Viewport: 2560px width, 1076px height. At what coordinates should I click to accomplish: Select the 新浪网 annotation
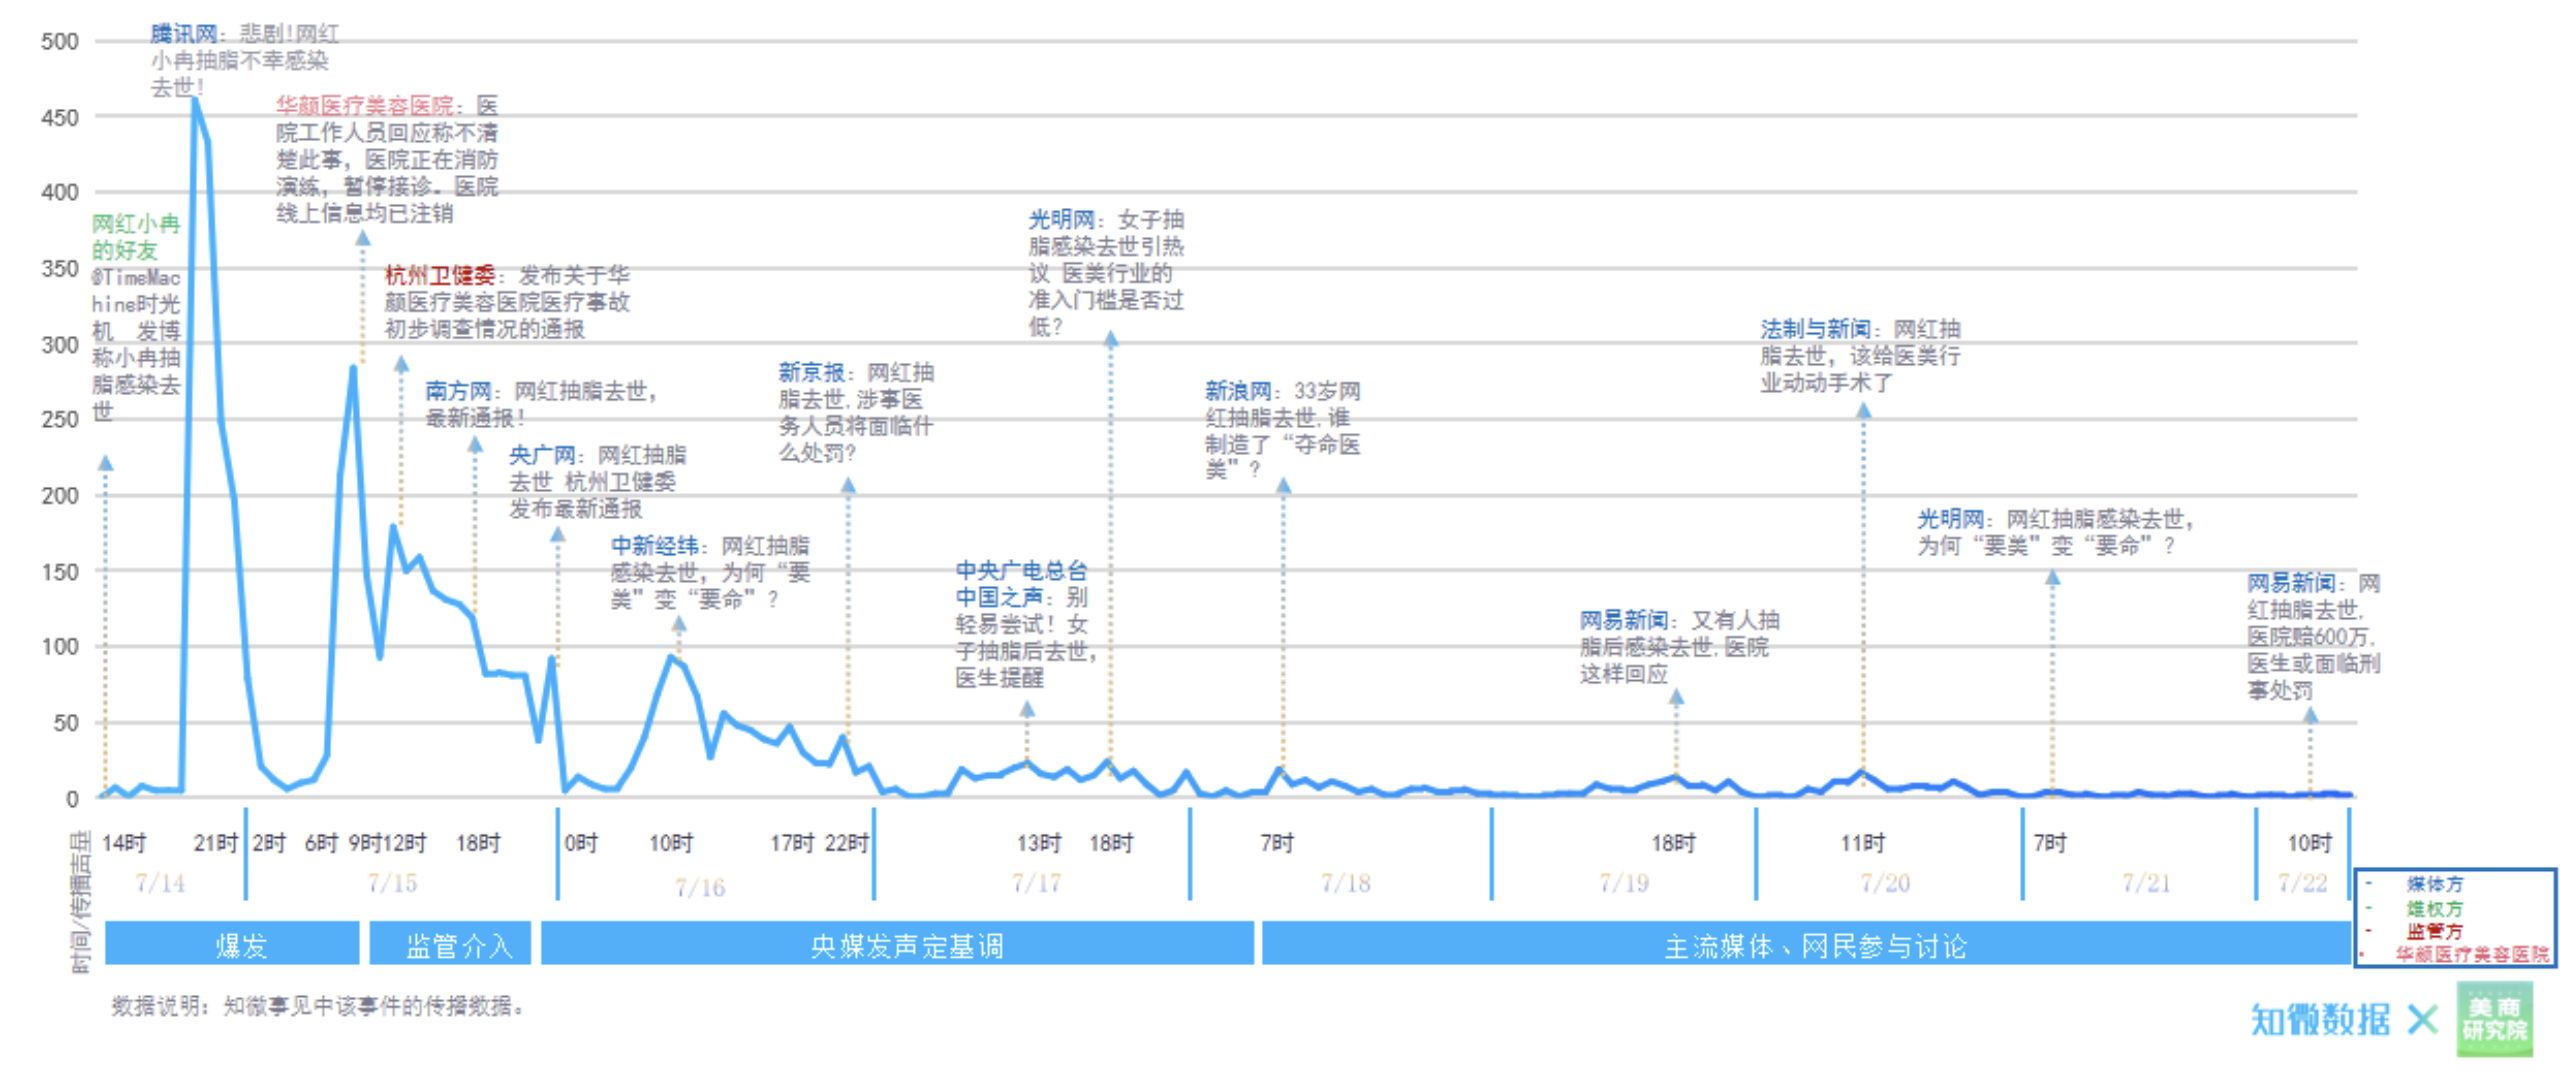tap(1282, 430)
